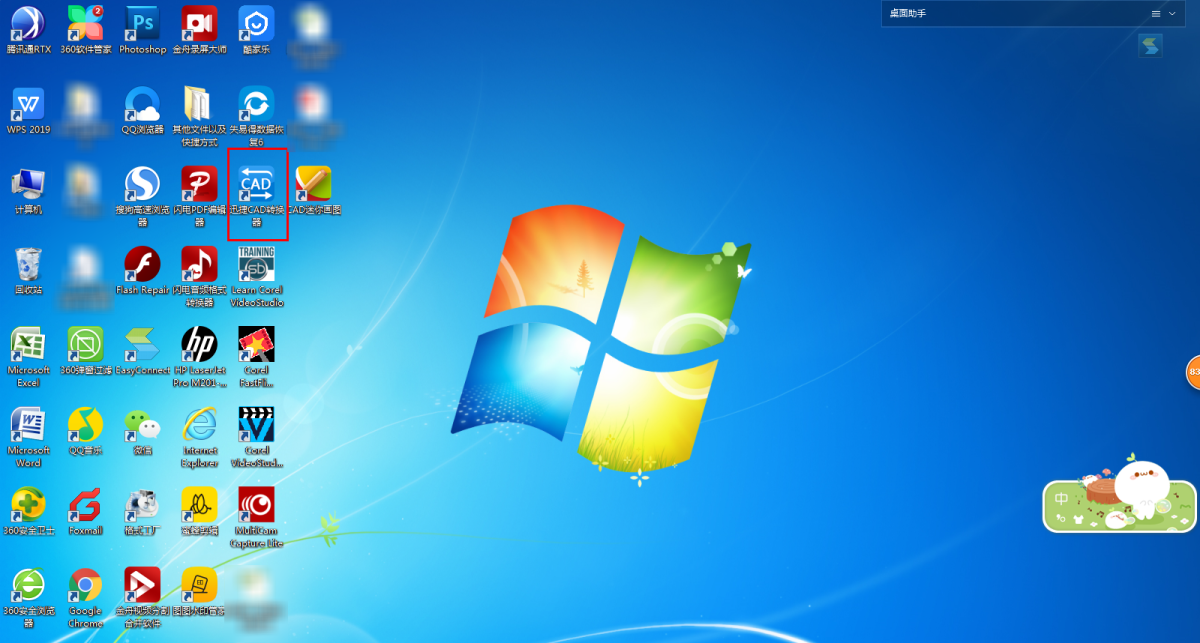The image size is (1200, 643).
Task: Open the 桌面助手 hamburger menu
Action: coord(1156,14)
